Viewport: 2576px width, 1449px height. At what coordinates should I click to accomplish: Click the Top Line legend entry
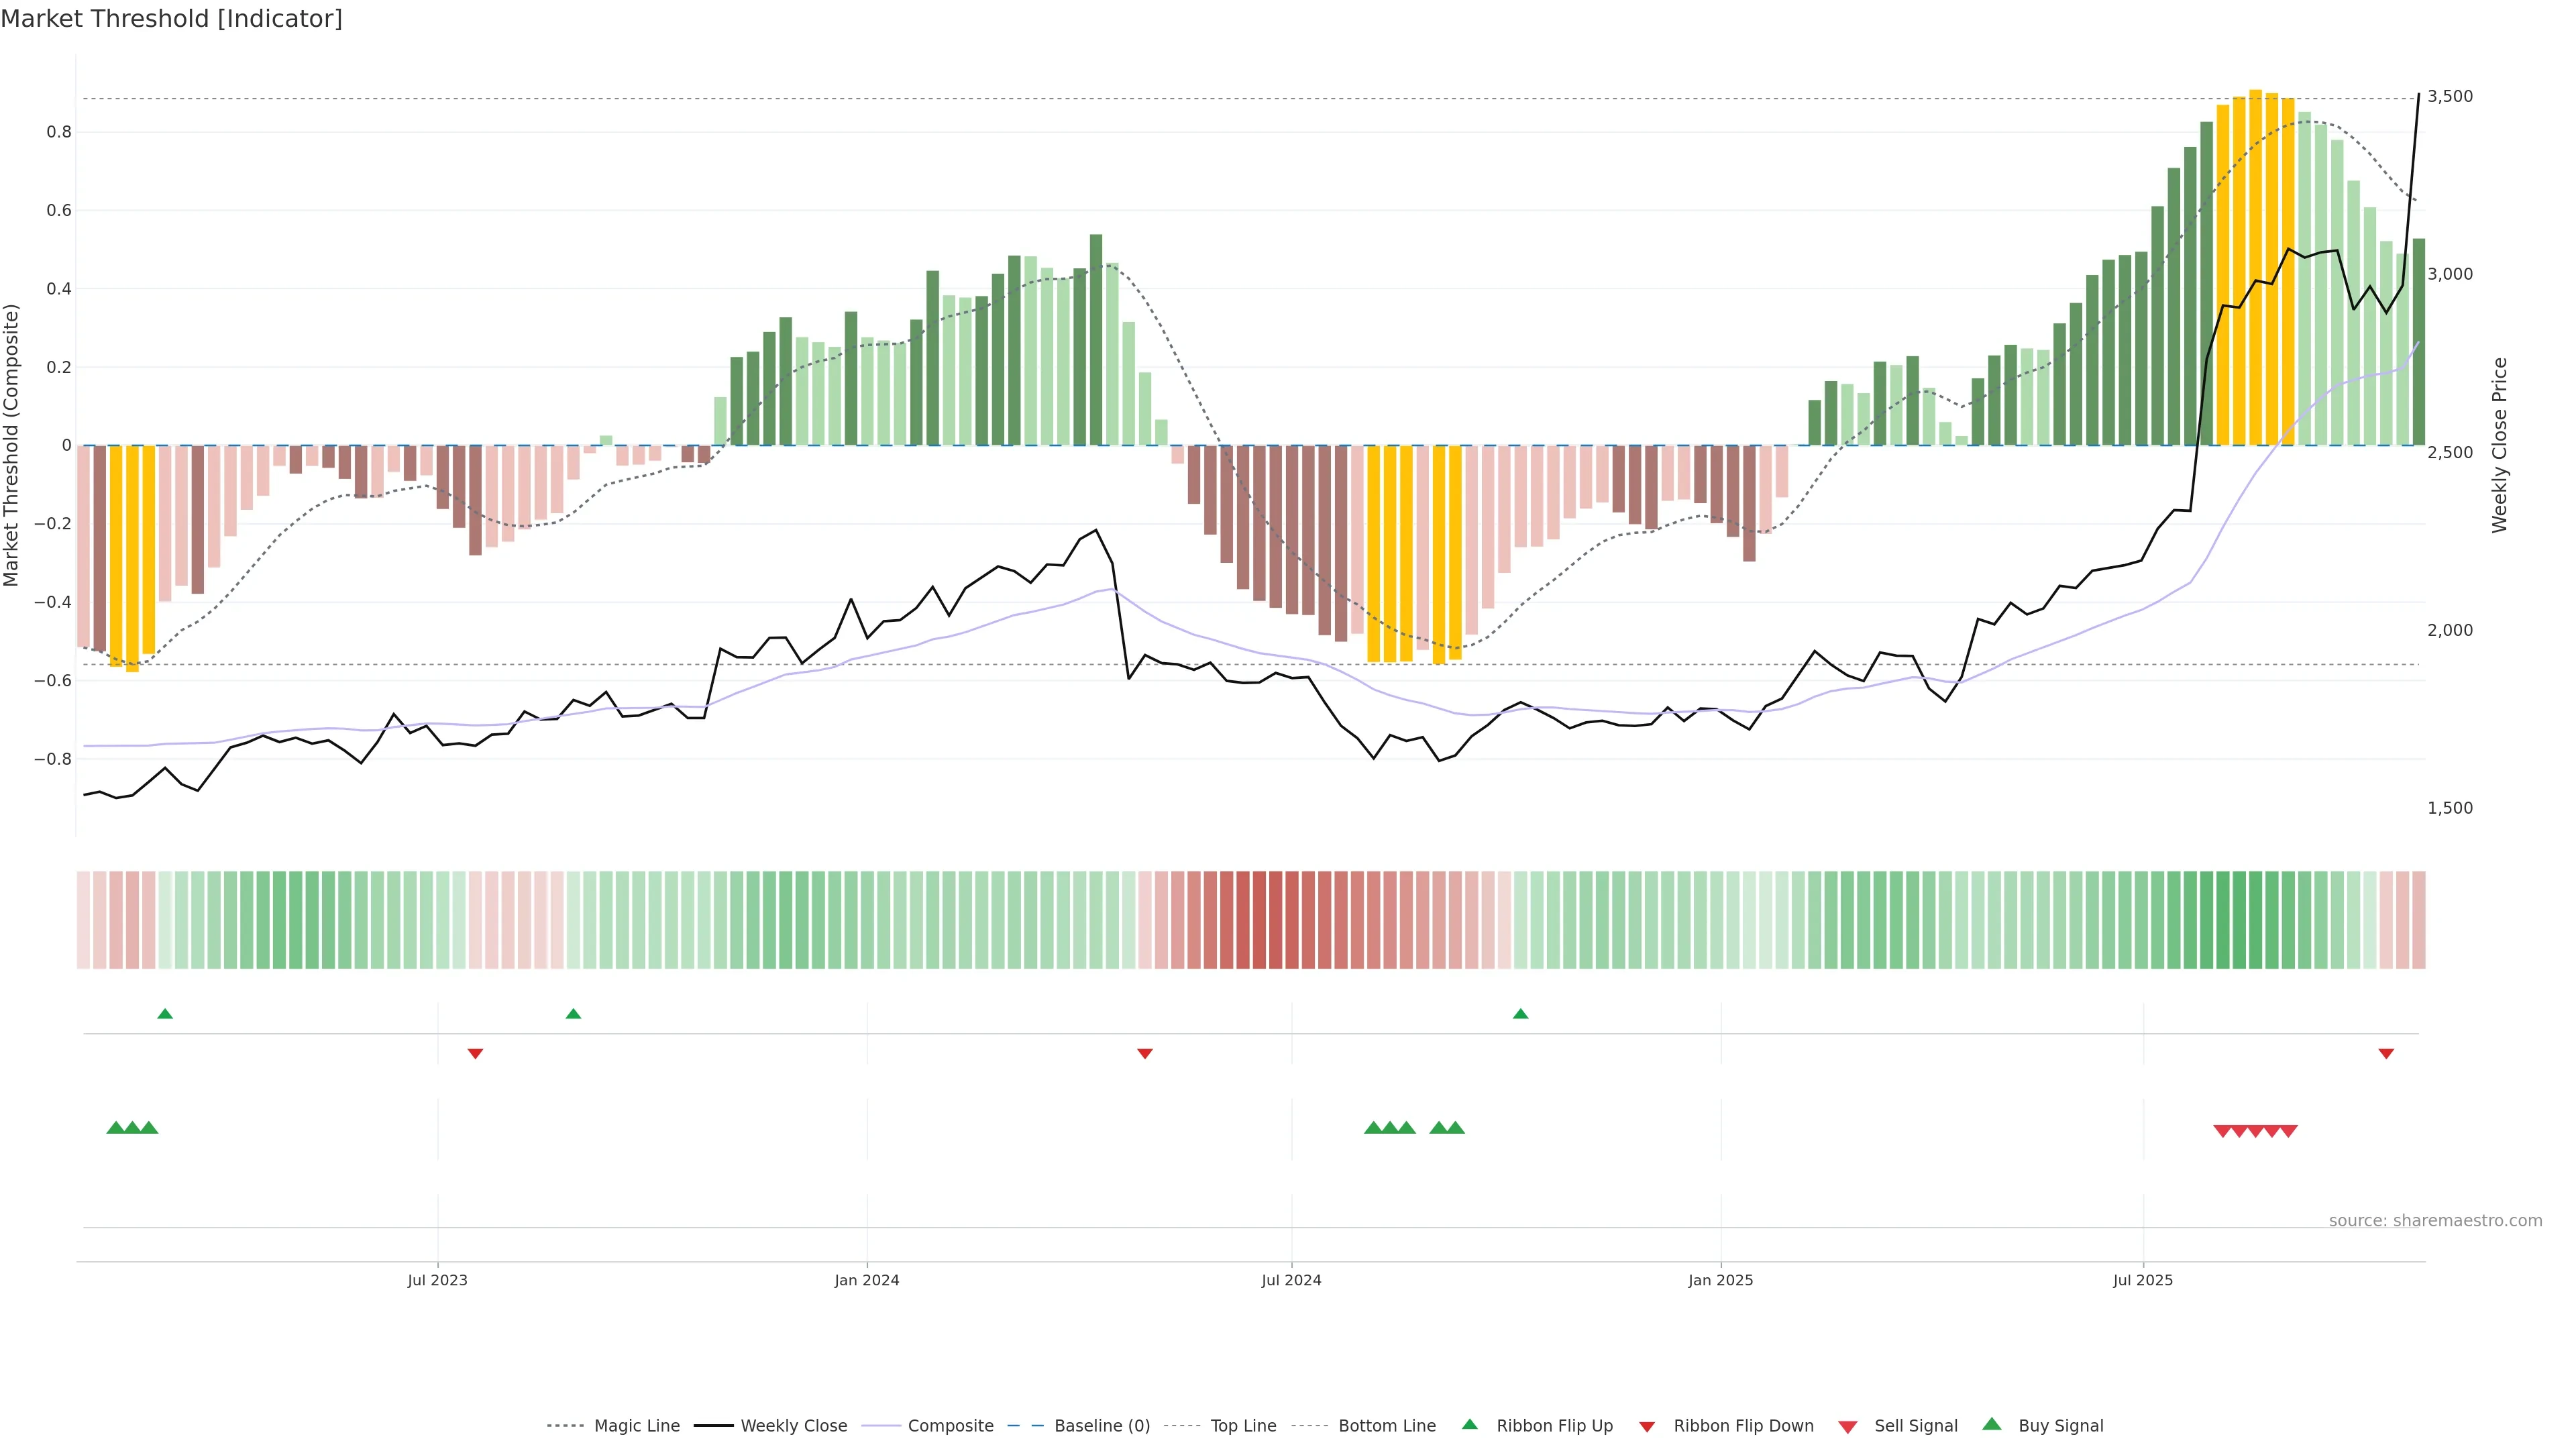[1243, 1426]
